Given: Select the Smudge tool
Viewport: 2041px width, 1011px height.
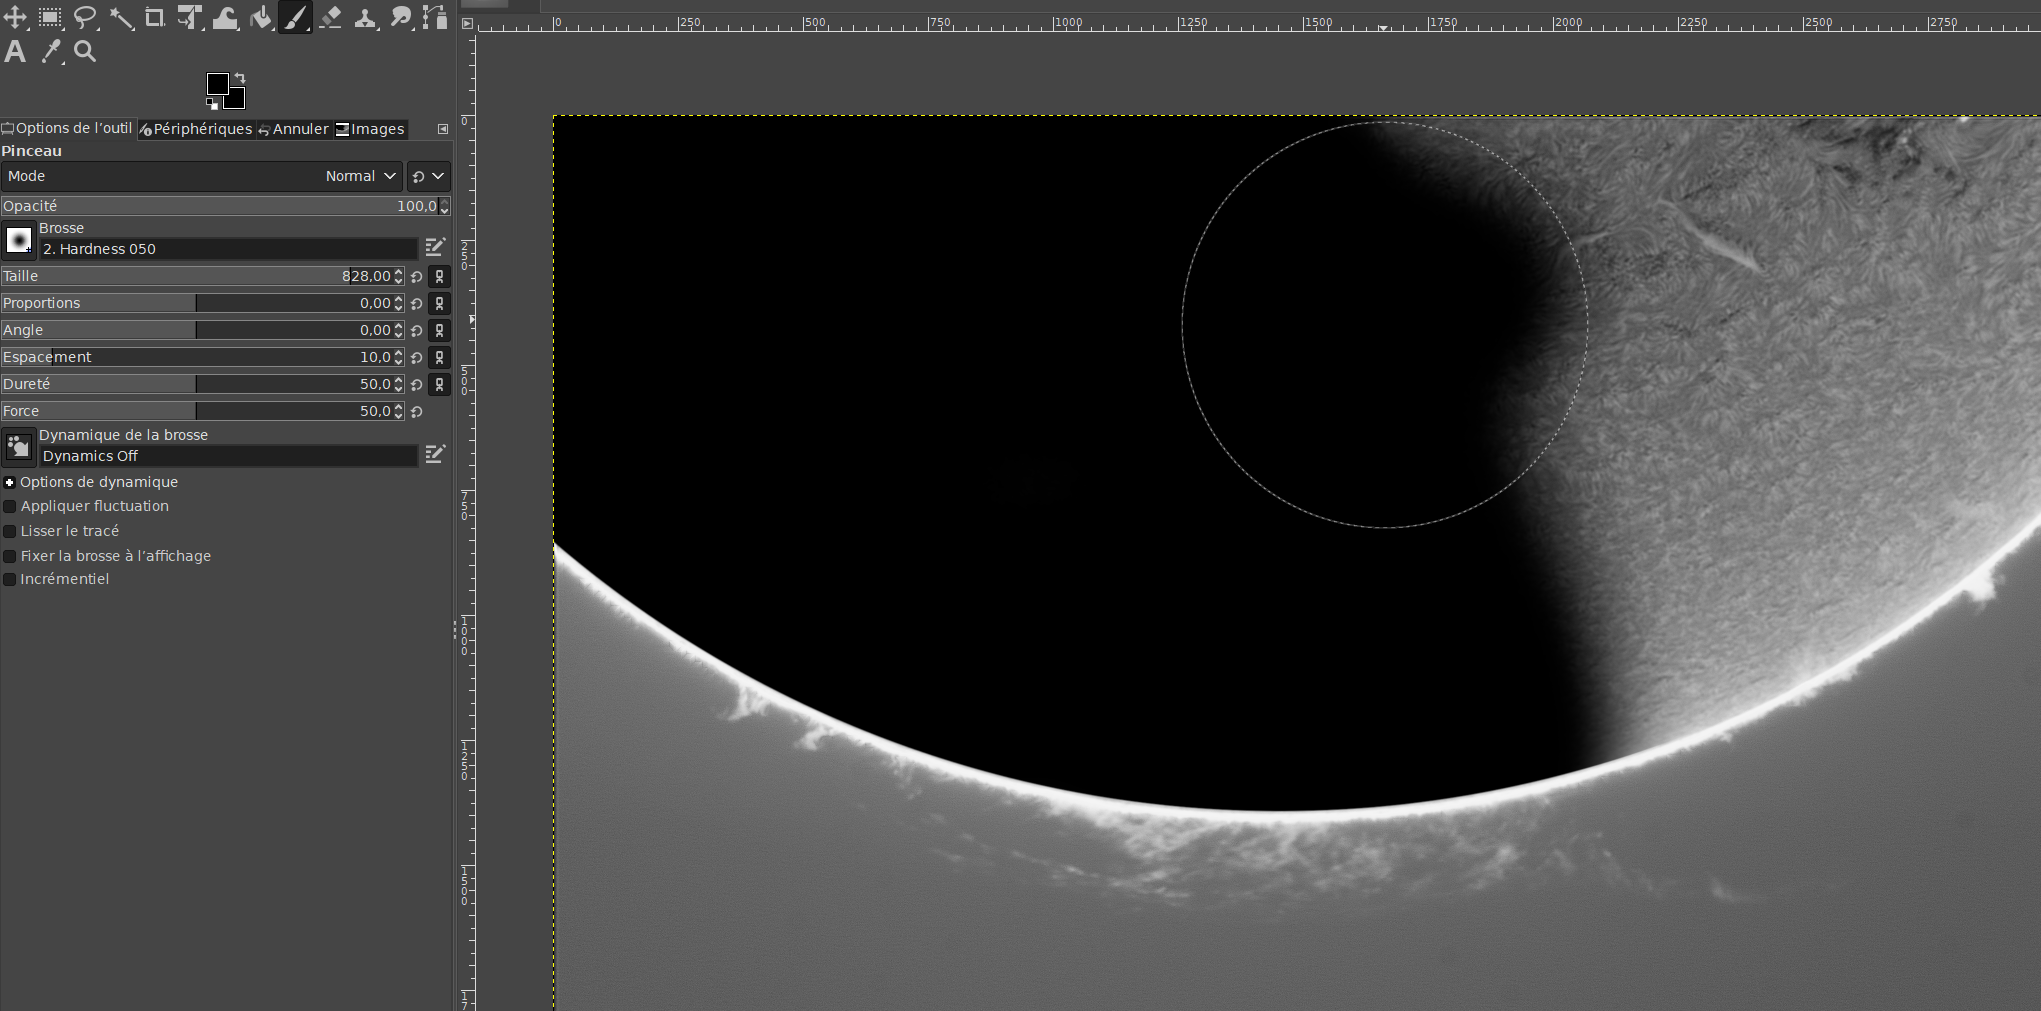Looking at the screenshot, I should 400,17.
